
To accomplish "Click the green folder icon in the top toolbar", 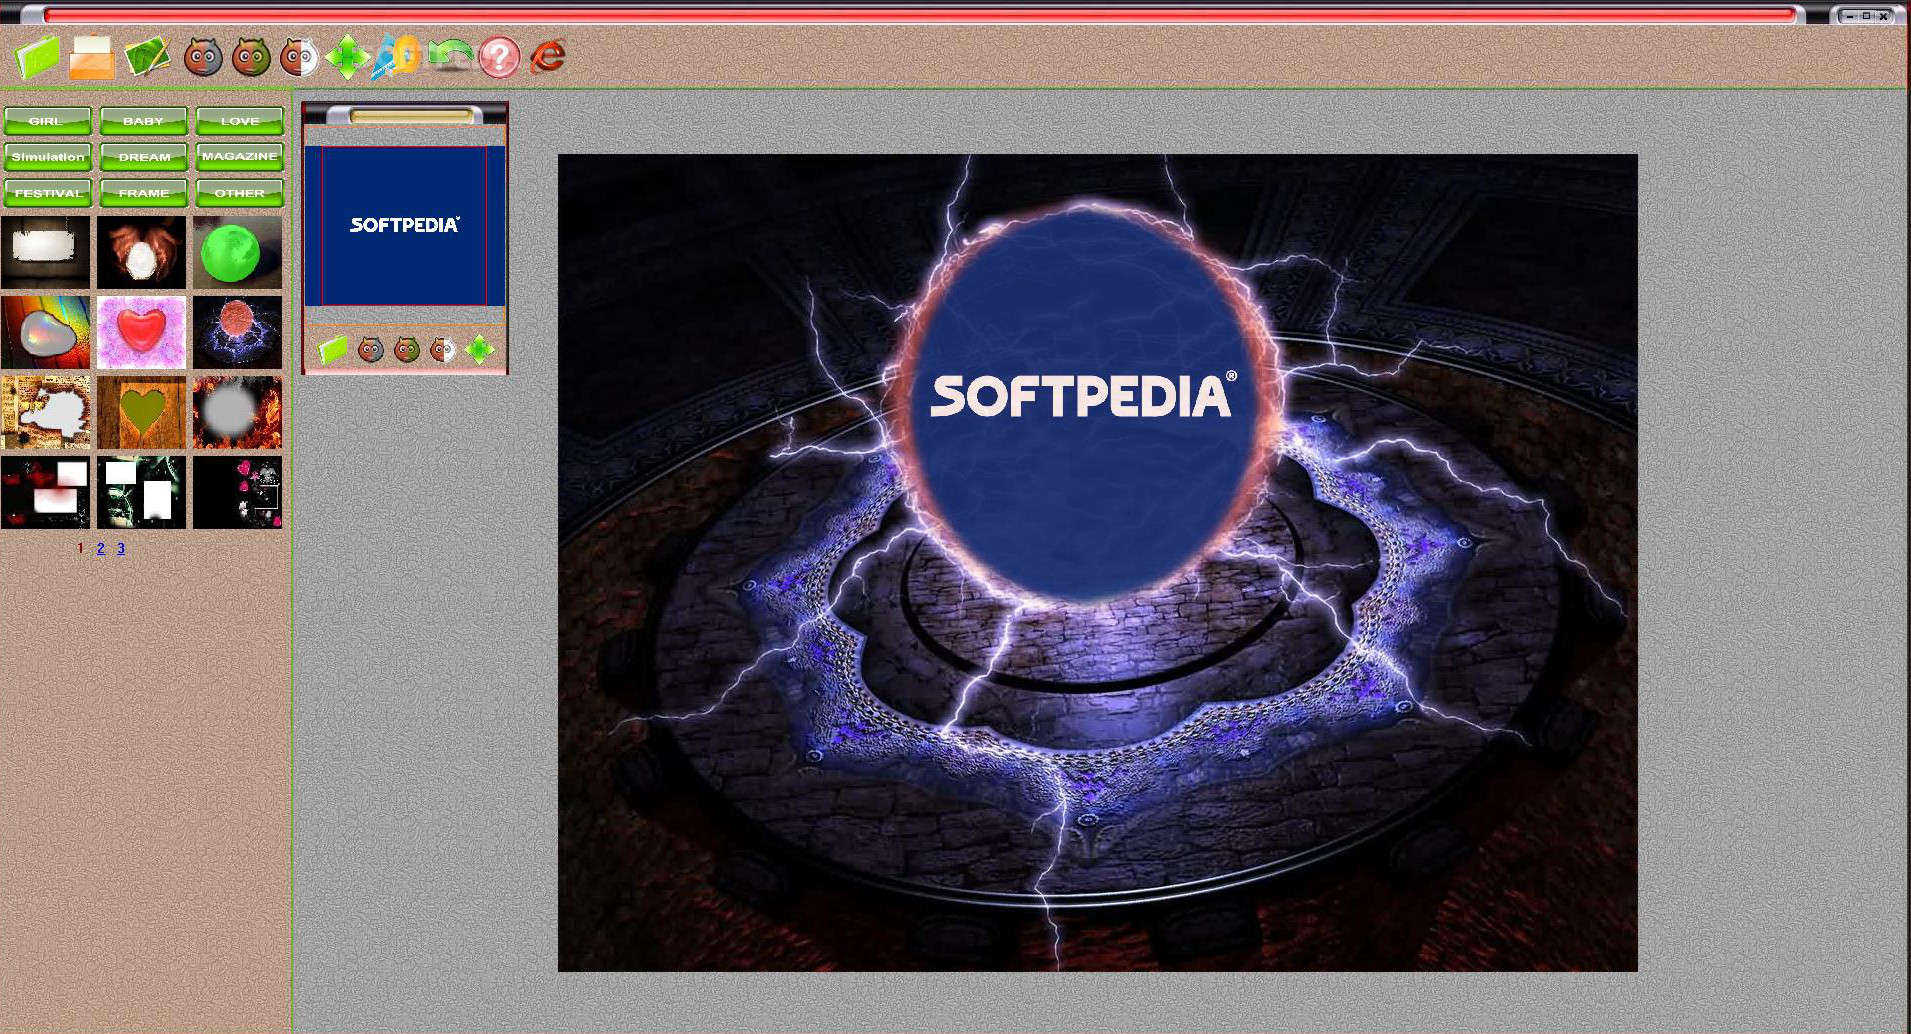I will pos(38,57).
